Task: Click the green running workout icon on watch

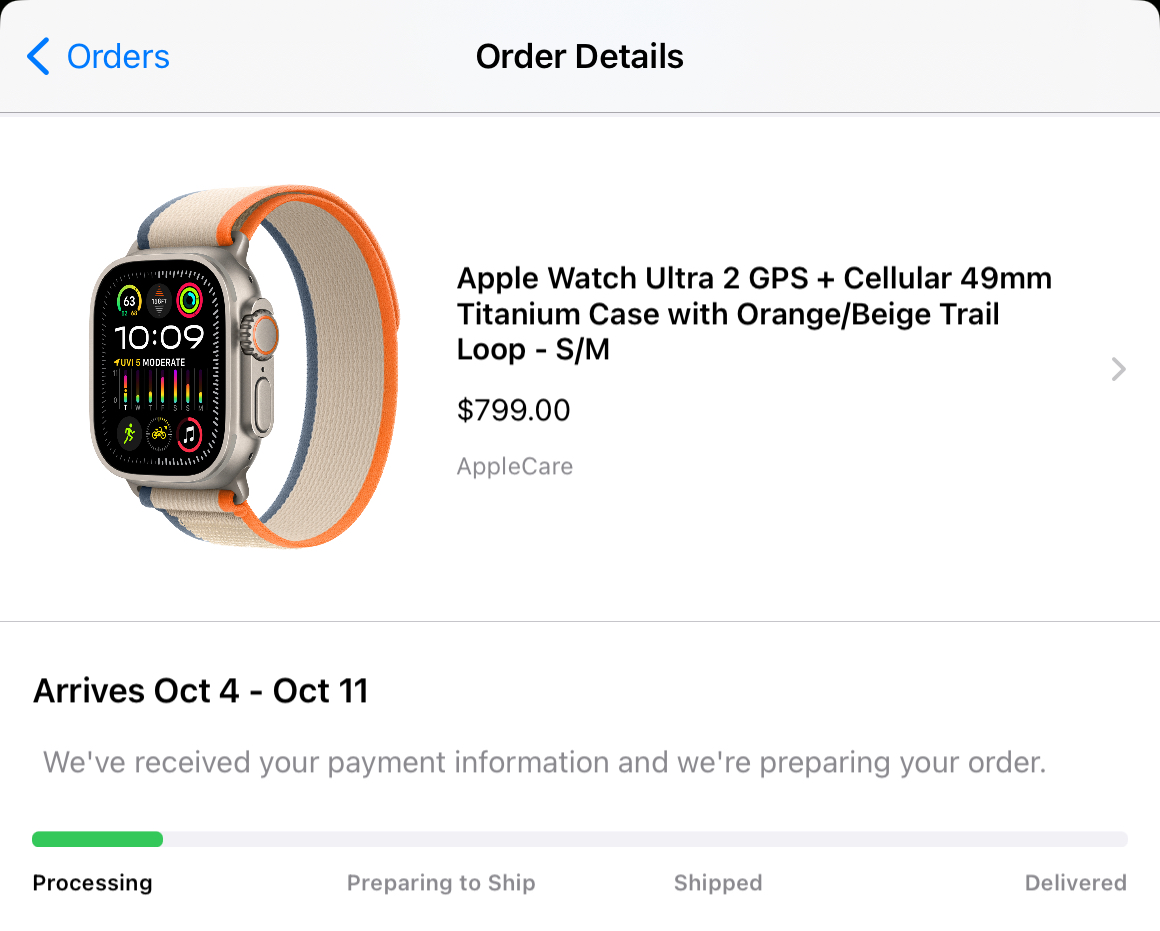Action: point(129,433)
